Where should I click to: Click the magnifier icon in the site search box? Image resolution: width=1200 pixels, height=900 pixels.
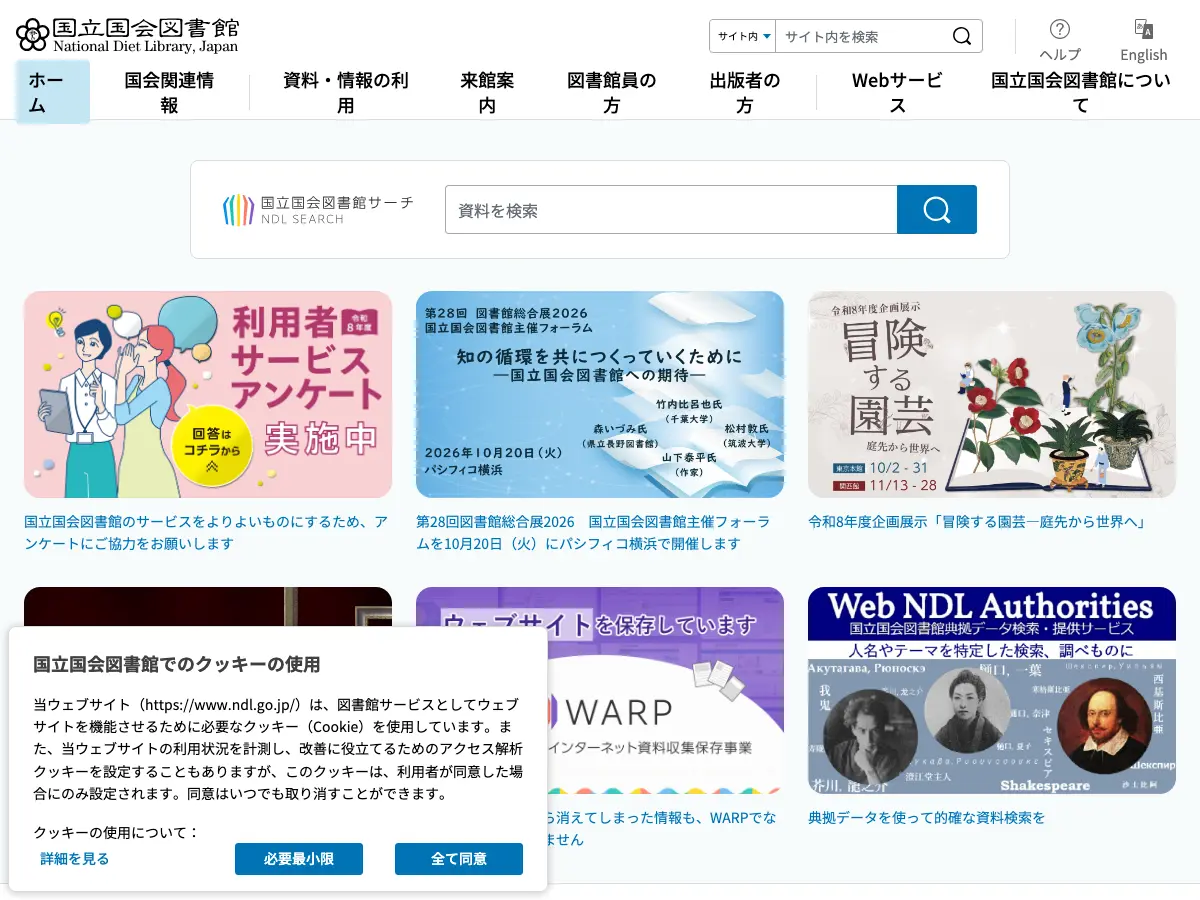962,36
